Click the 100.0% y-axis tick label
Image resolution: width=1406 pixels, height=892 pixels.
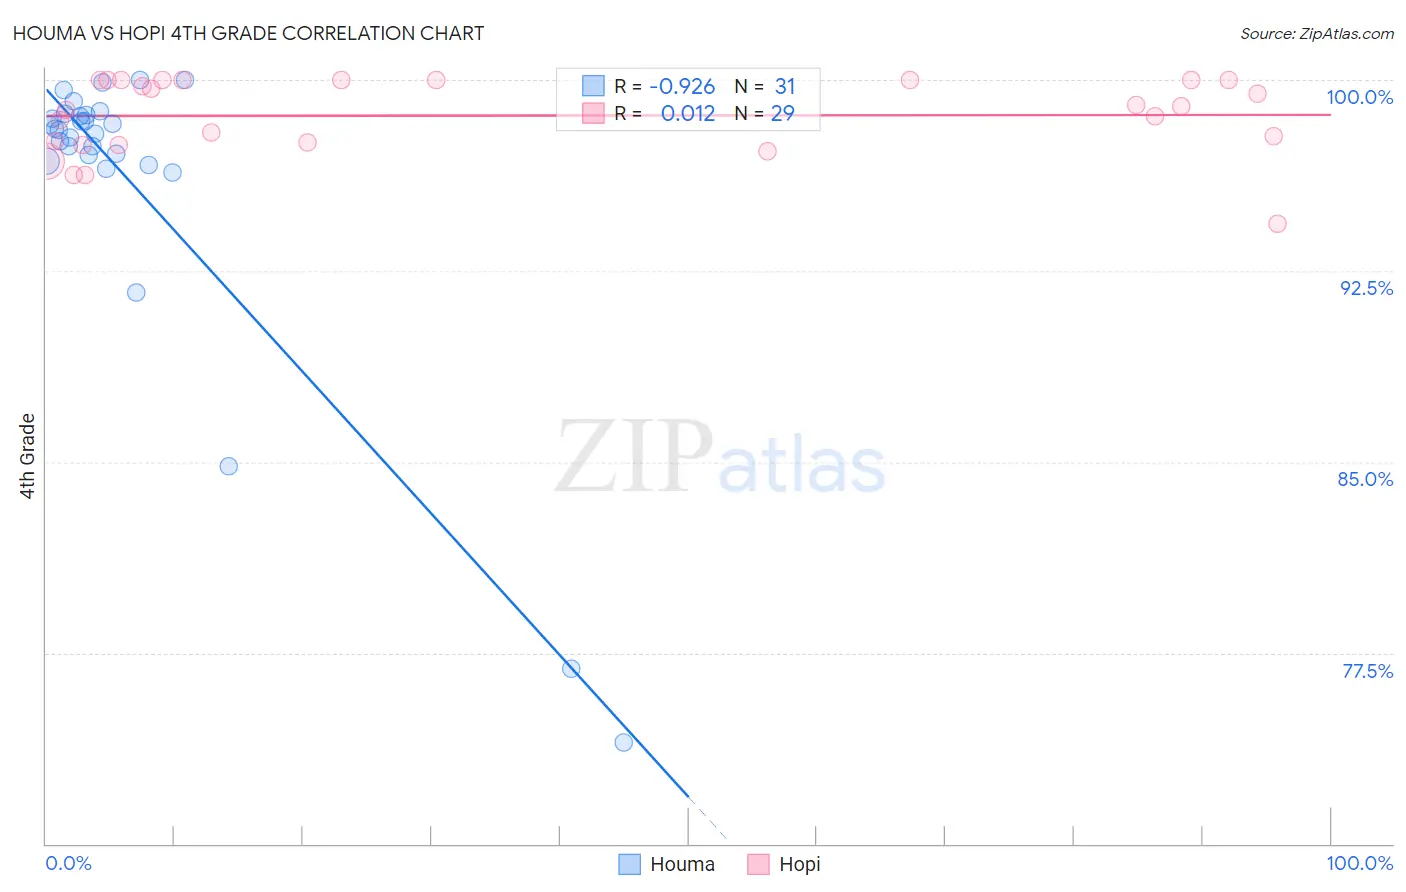(1359, 97)
